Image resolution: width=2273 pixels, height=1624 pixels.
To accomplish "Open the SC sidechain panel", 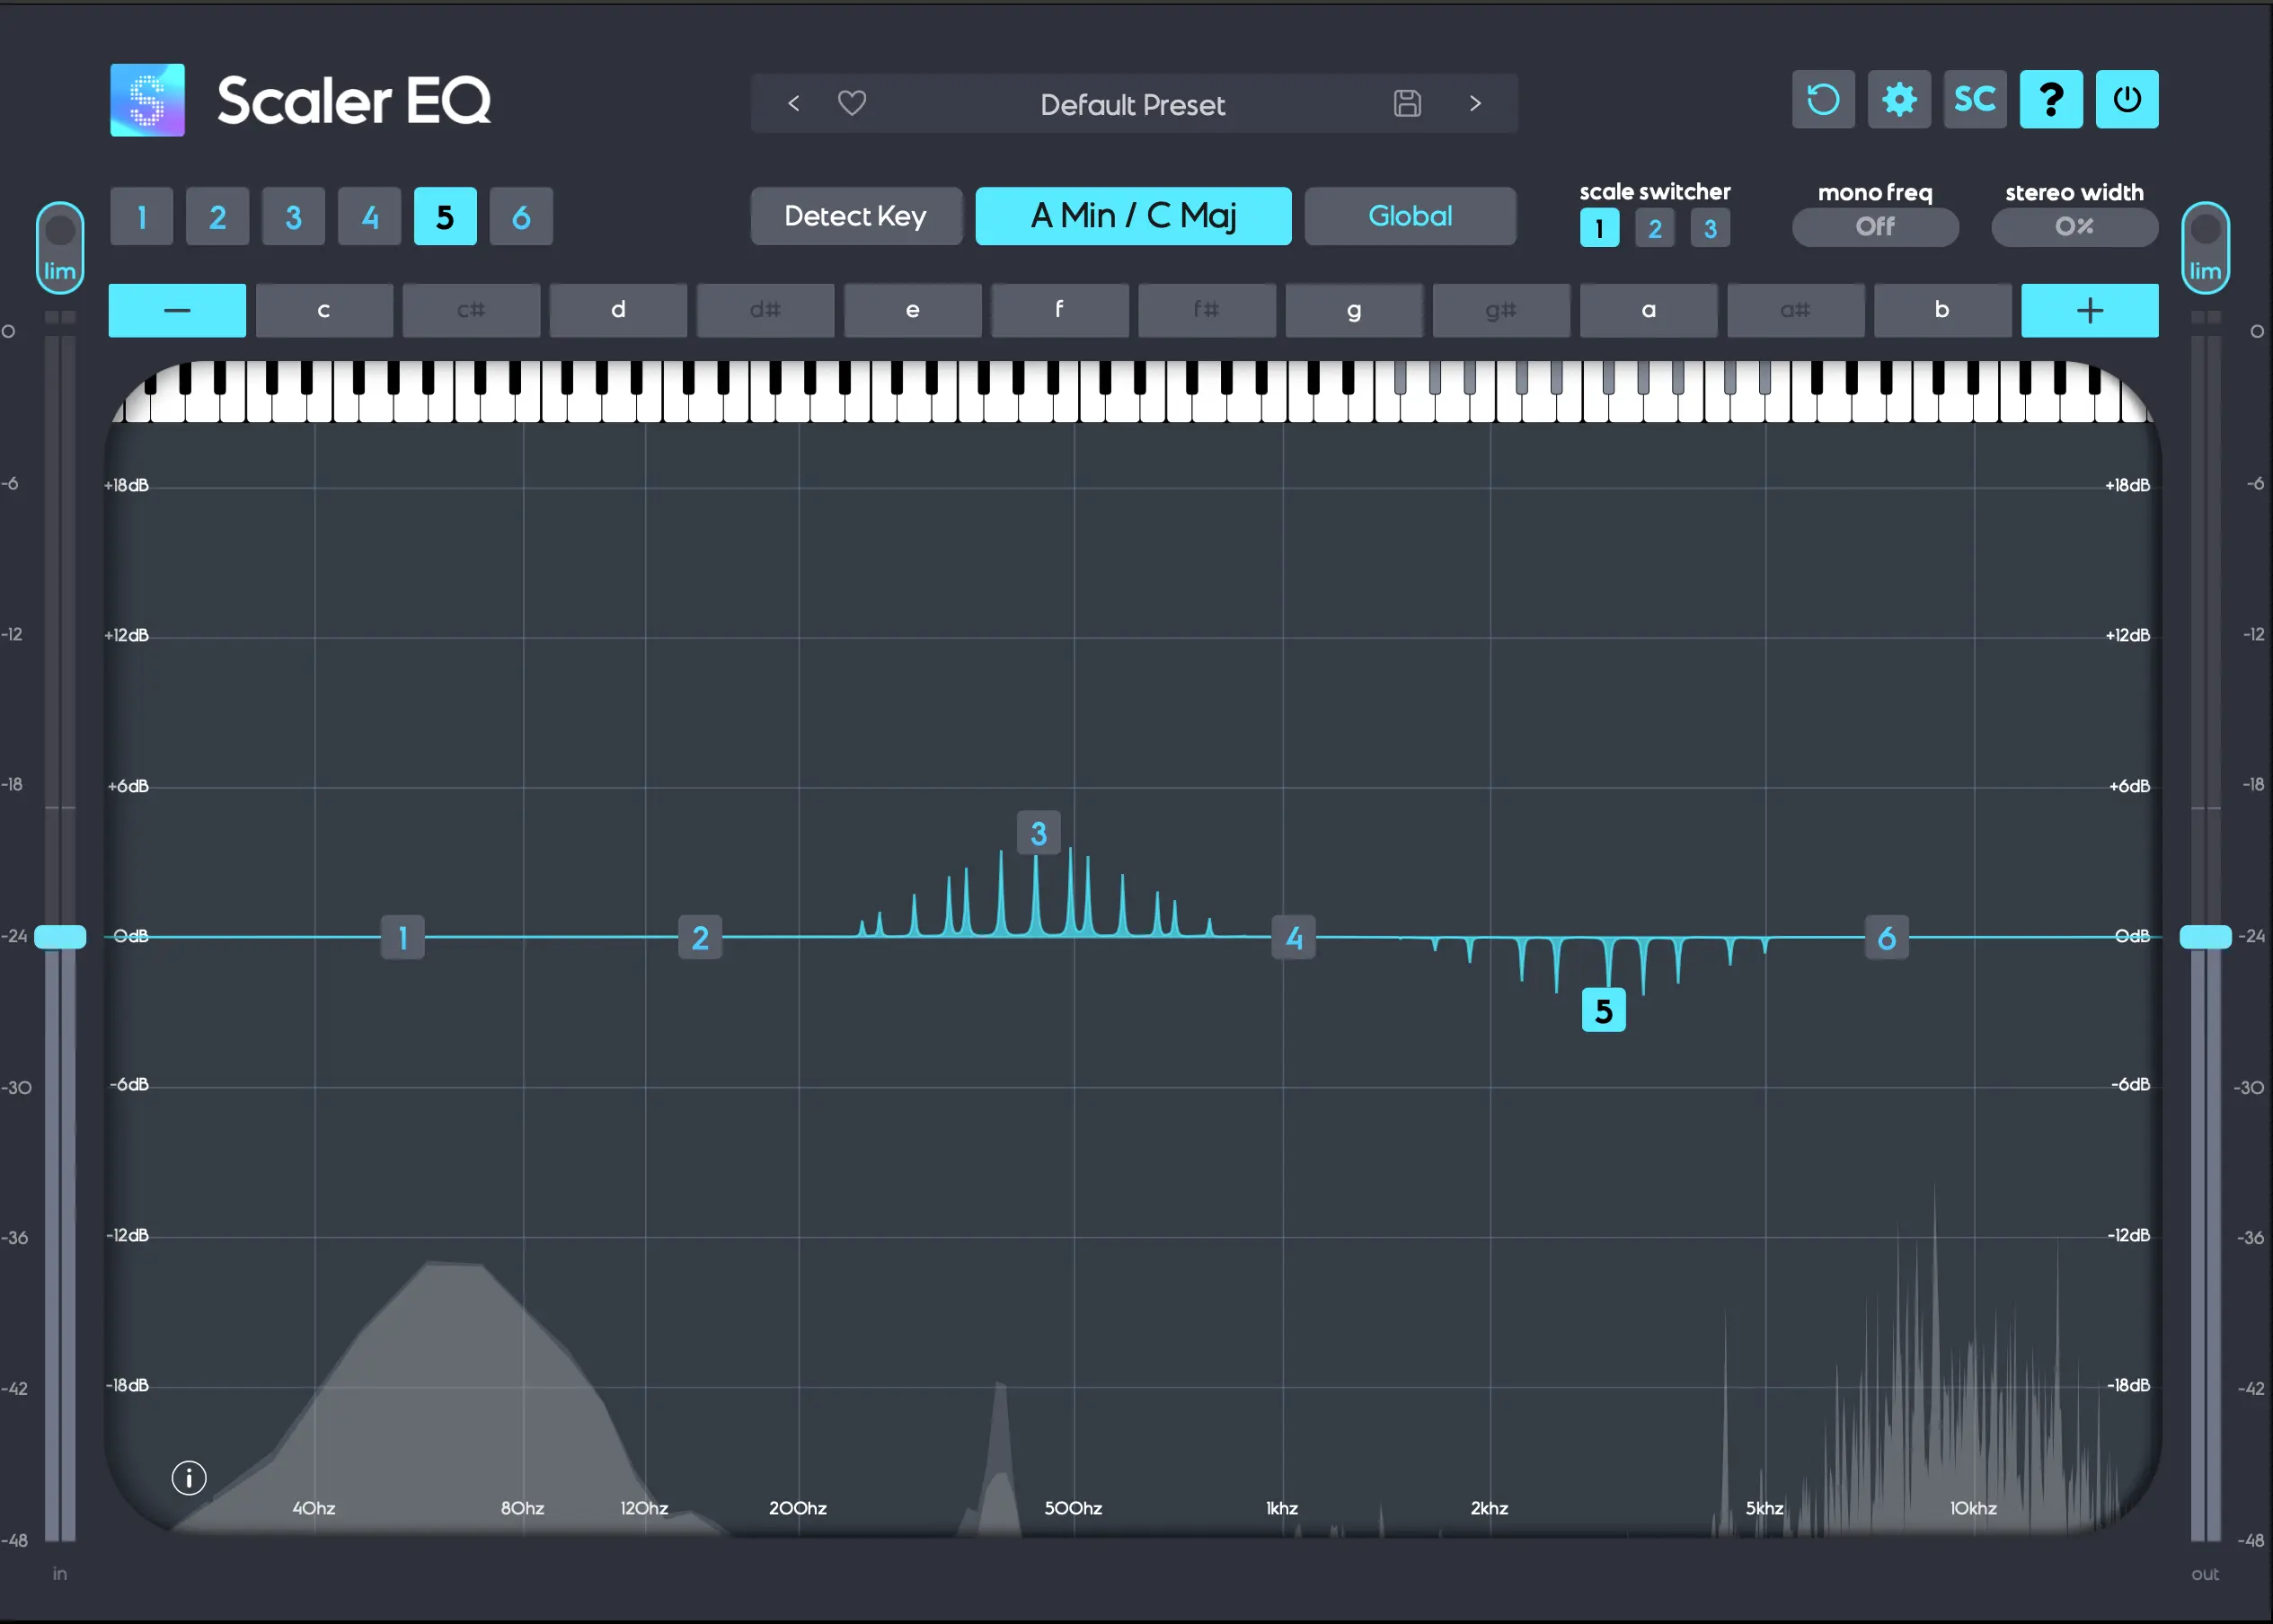I will coord(1974,99).
